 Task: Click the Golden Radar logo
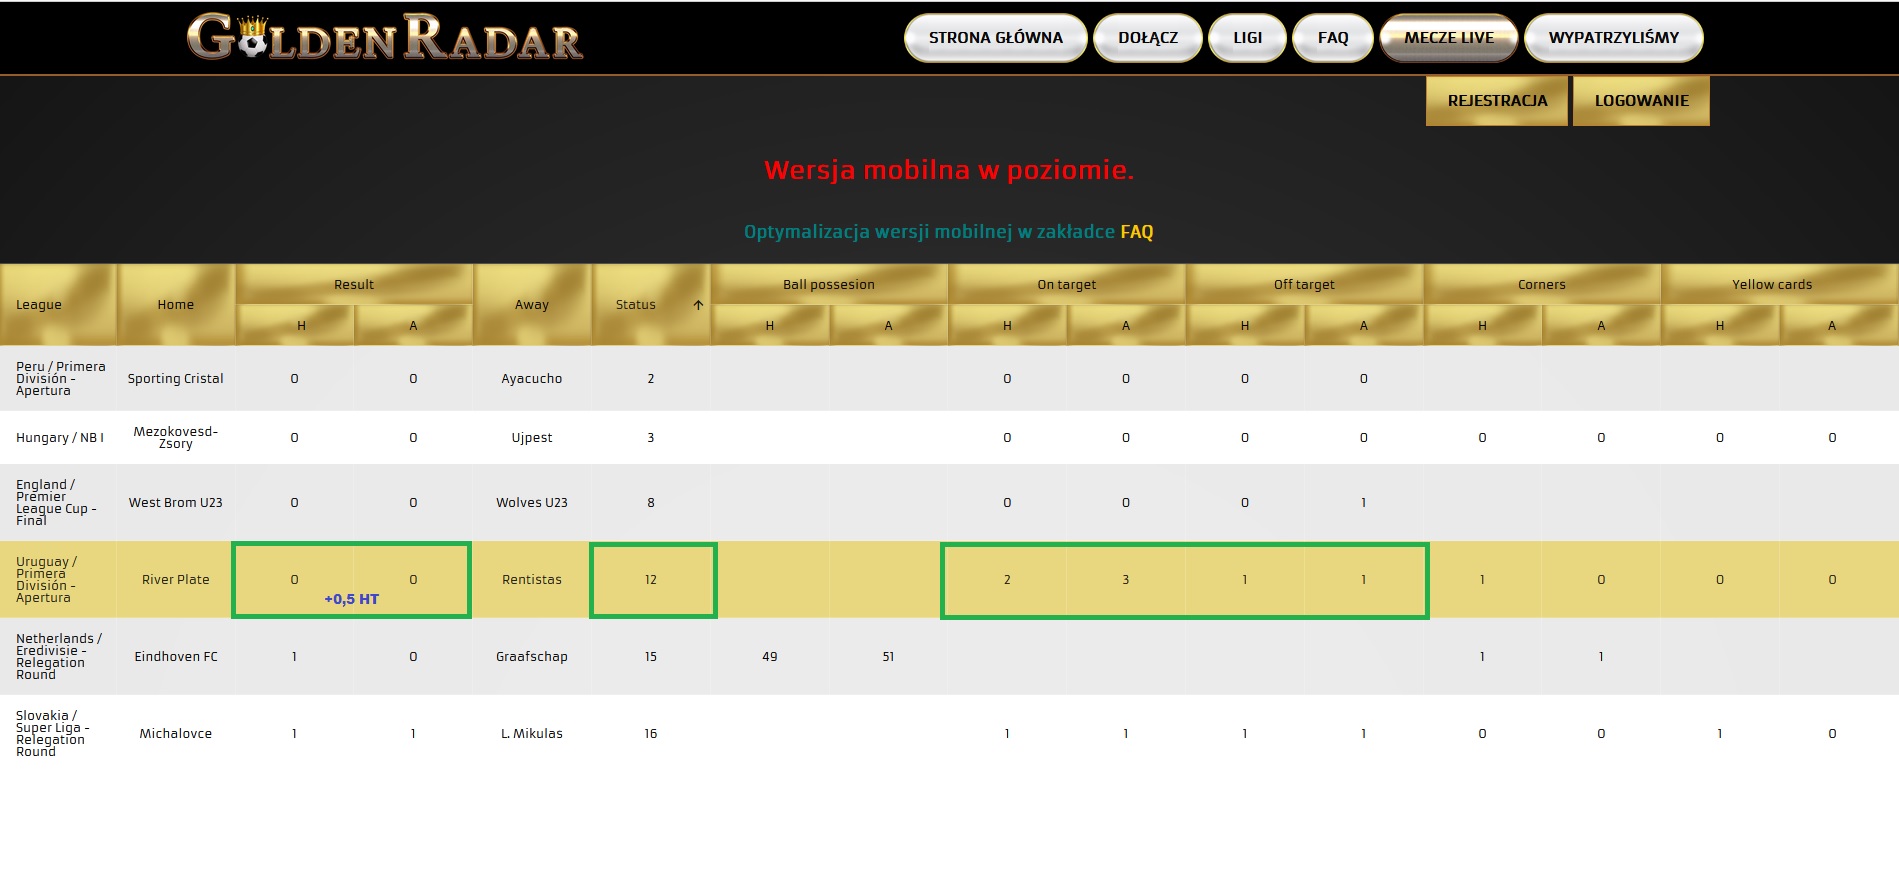(385, 38)
